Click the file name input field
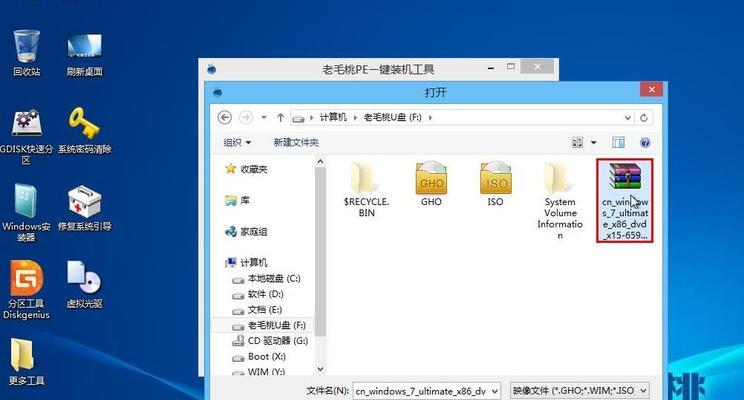 point(422,391)
